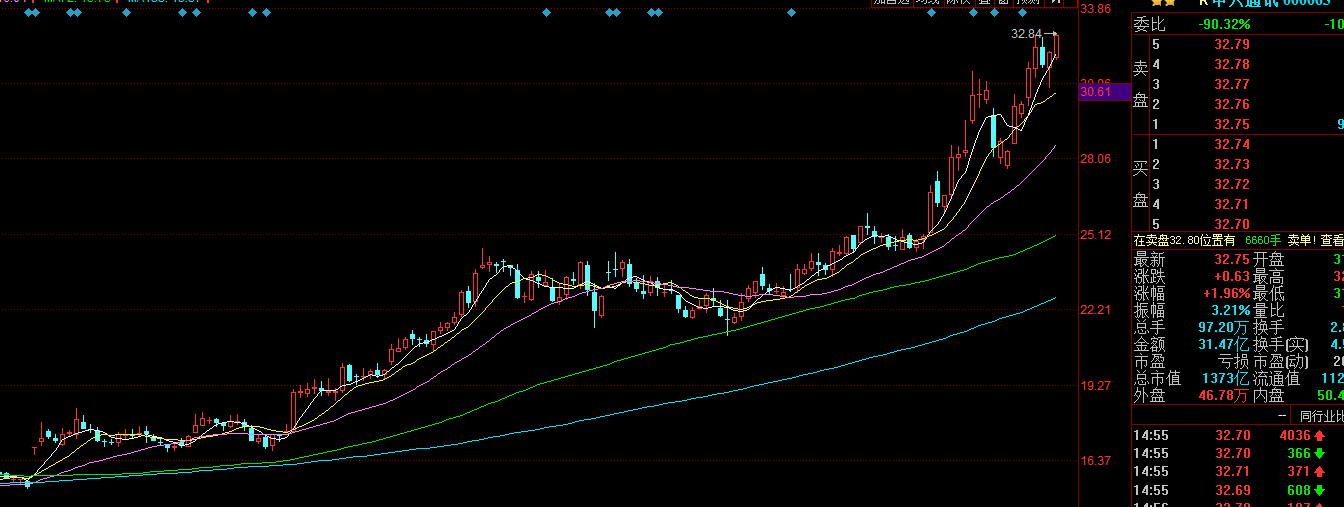Click the 6660手 order size in the alert
The image size is (1344, 507).
pos(1264,240)
